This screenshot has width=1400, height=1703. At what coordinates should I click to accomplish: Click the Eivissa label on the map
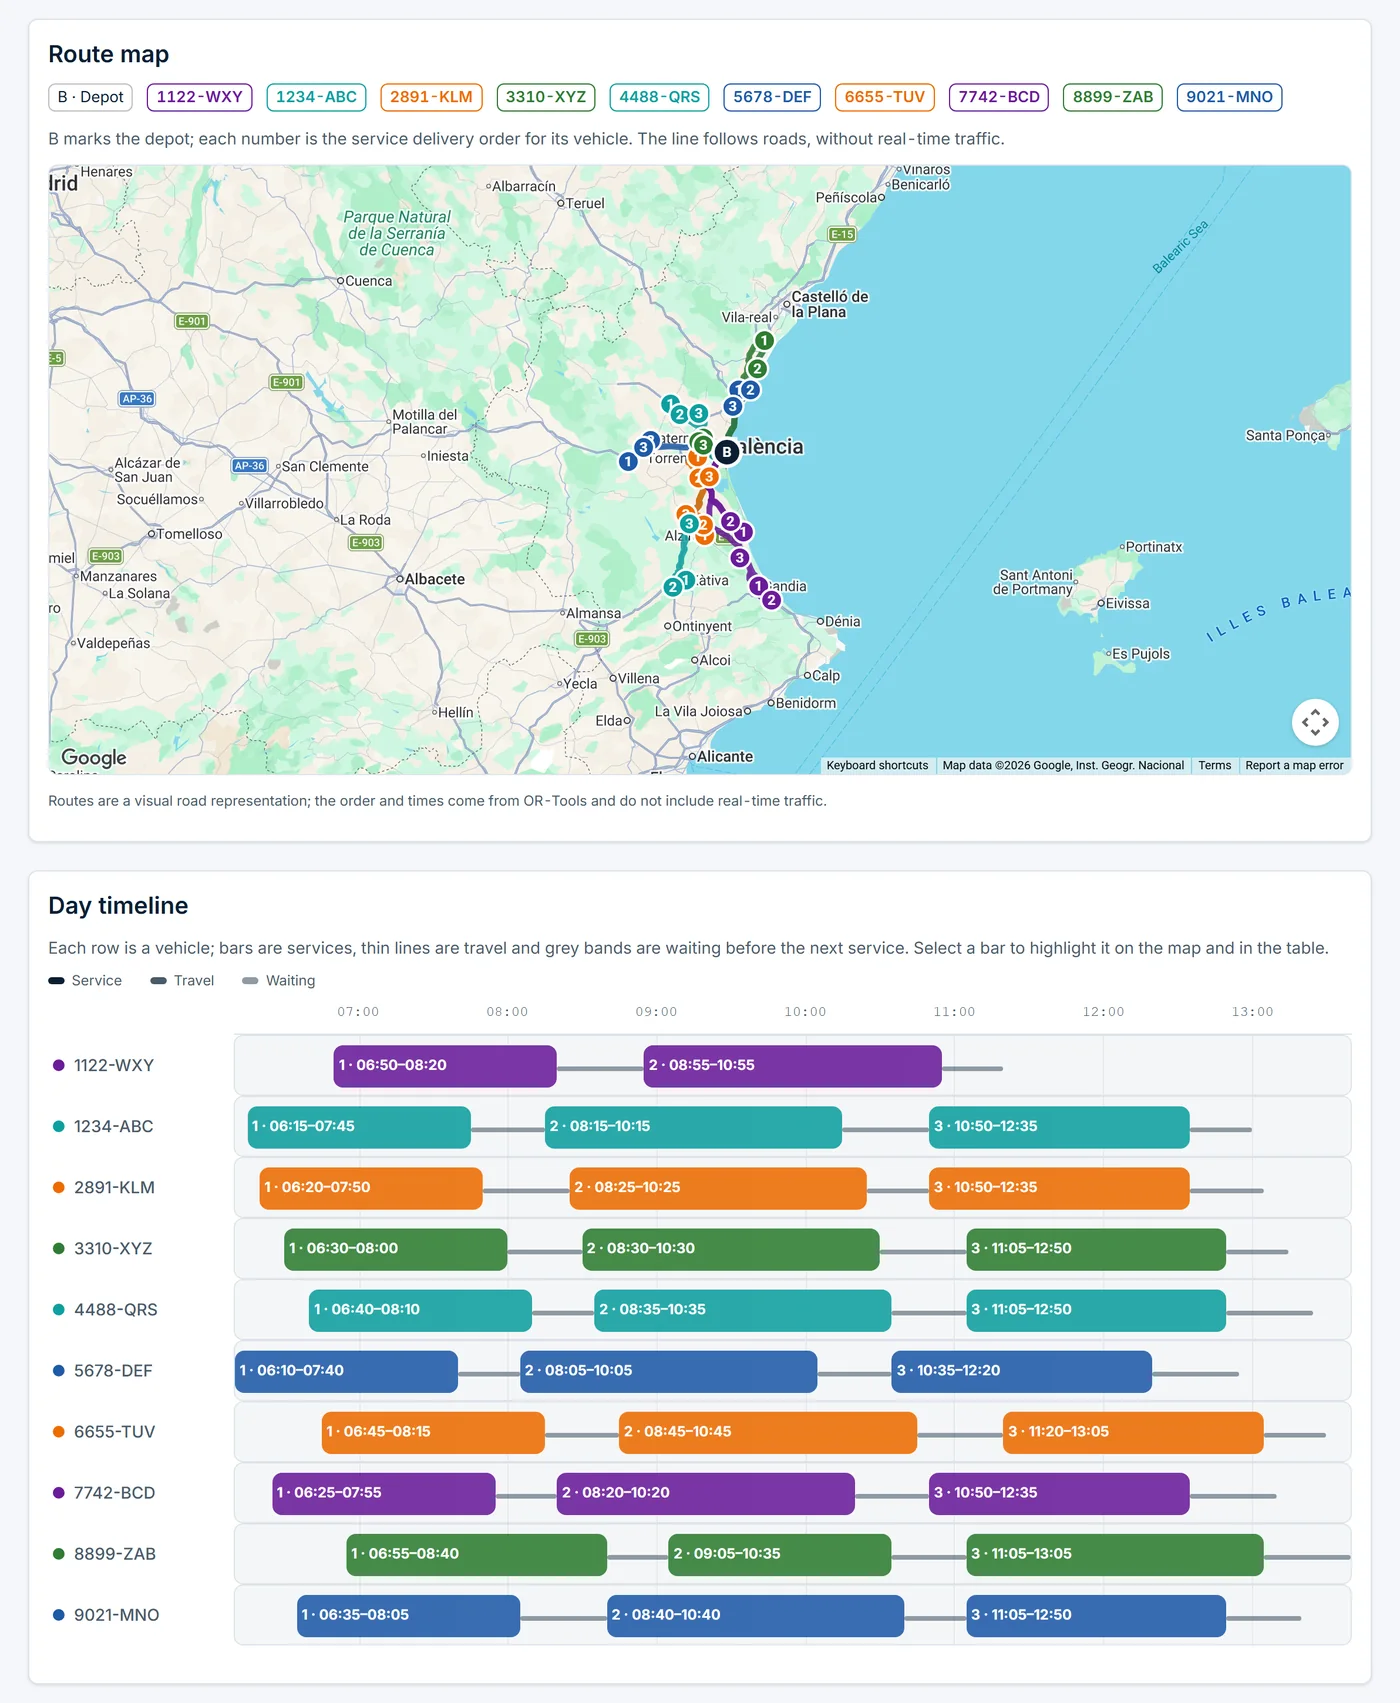(x=1128, y=604)
